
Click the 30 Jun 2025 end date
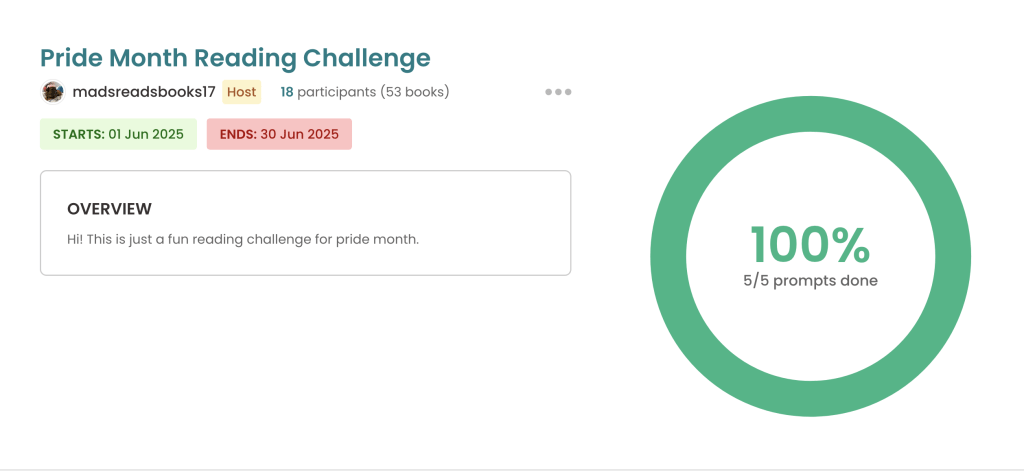(300, 134)
